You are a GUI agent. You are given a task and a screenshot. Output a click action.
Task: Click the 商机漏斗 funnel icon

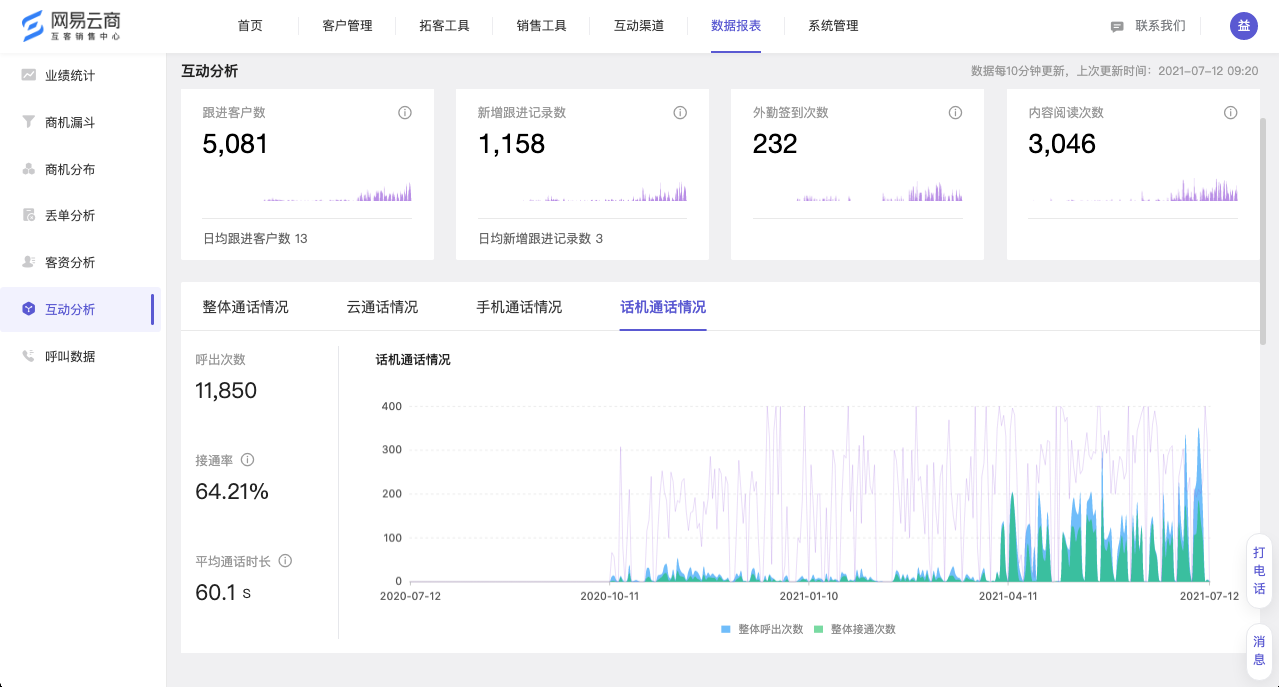[x=29, y=122]
